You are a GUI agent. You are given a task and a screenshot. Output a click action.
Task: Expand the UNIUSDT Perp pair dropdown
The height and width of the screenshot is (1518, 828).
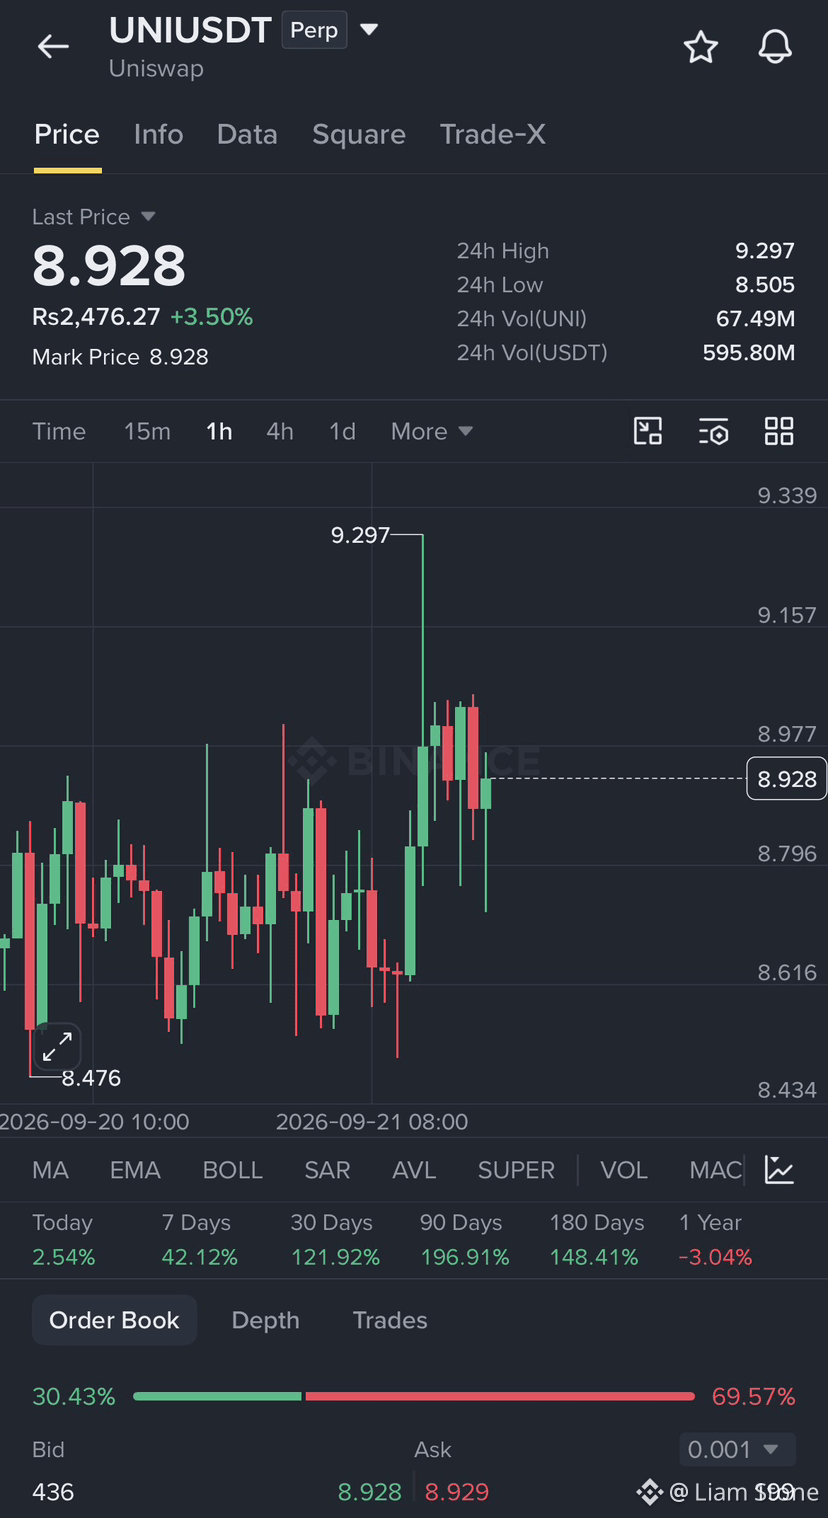pyautogui.click(x=369, y=30)
